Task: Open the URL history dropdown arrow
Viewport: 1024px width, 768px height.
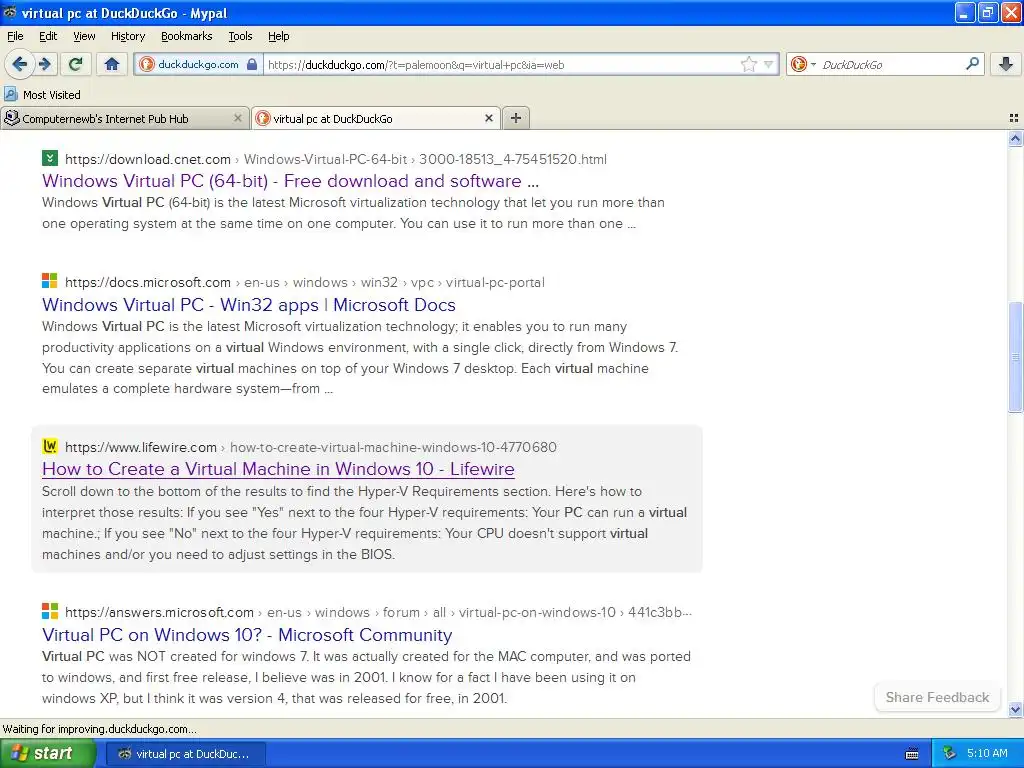Action: (769, 64)
